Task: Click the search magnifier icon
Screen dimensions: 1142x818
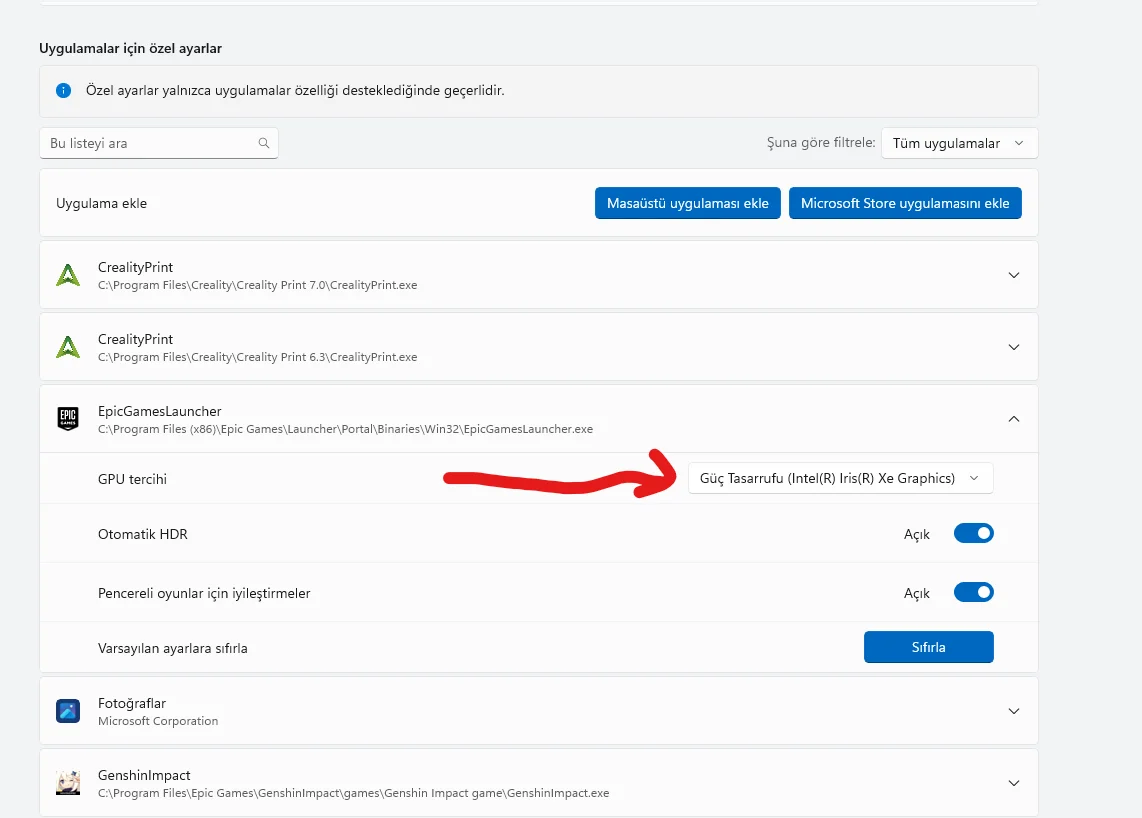Action: pos(264,143)
